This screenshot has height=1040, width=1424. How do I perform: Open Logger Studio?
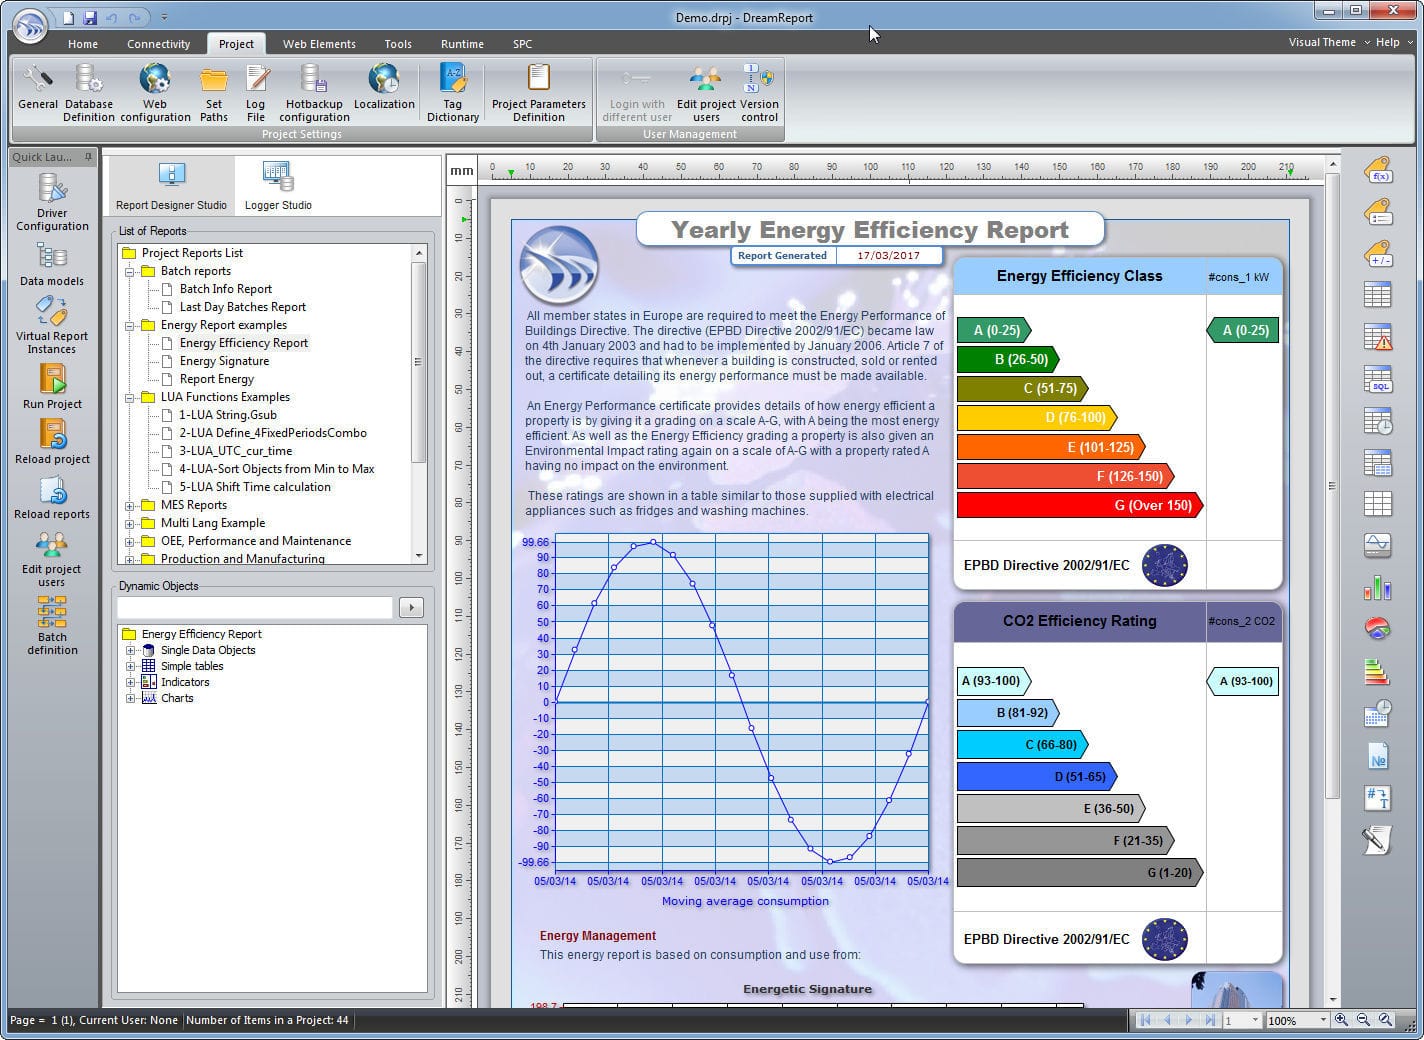[x=276, y=185]
